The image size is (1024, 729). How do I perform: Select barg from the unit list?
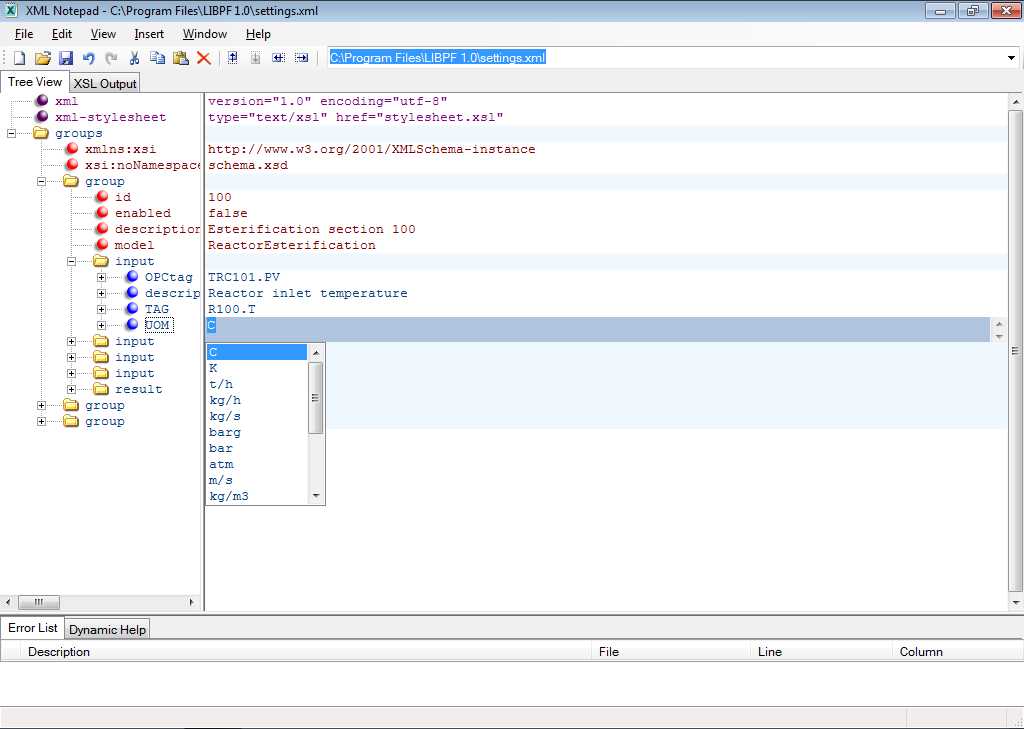(x=224, y=432)
